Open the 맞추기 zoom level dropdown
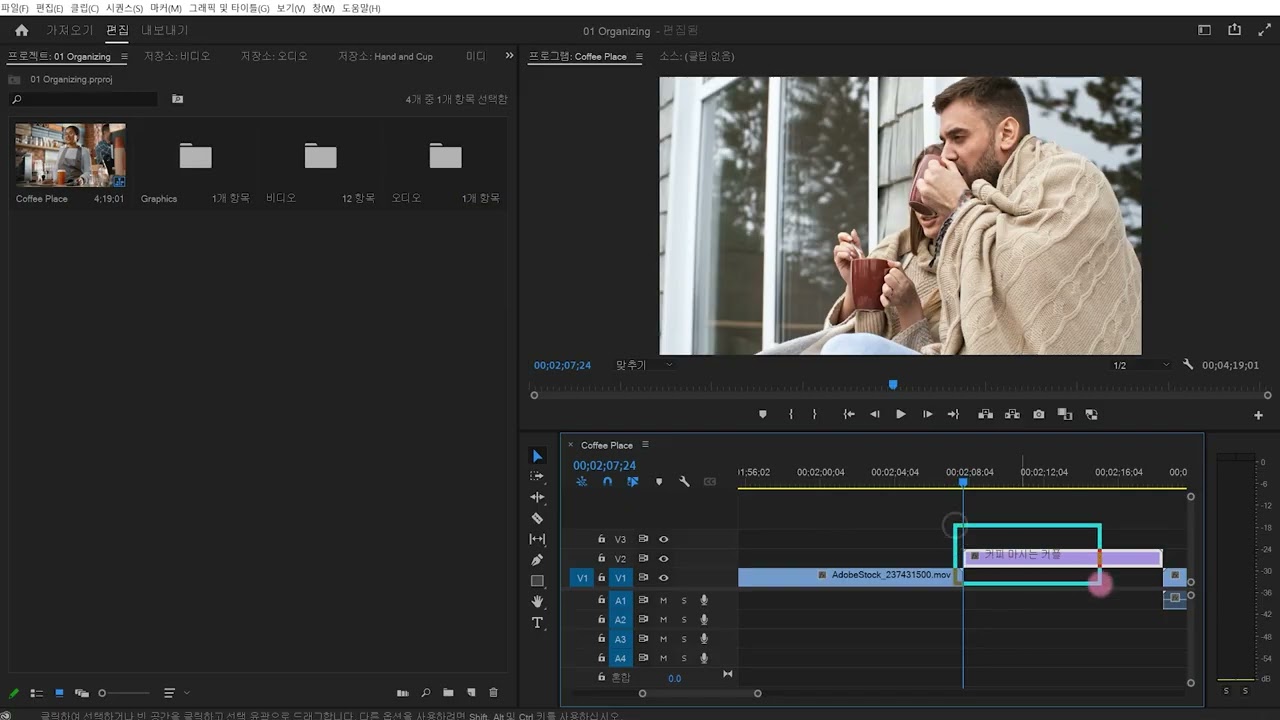This screenshot has width=1280, height=720. [645, 366]
